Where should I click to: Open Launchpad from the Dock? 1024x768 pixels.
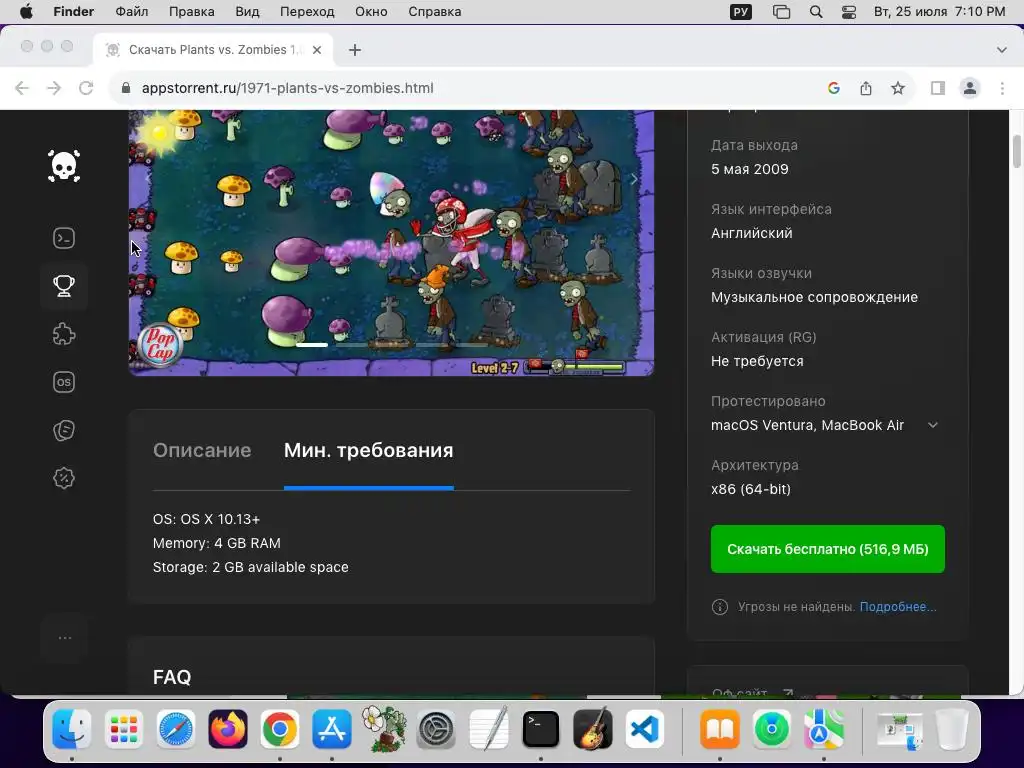point(123,729)
